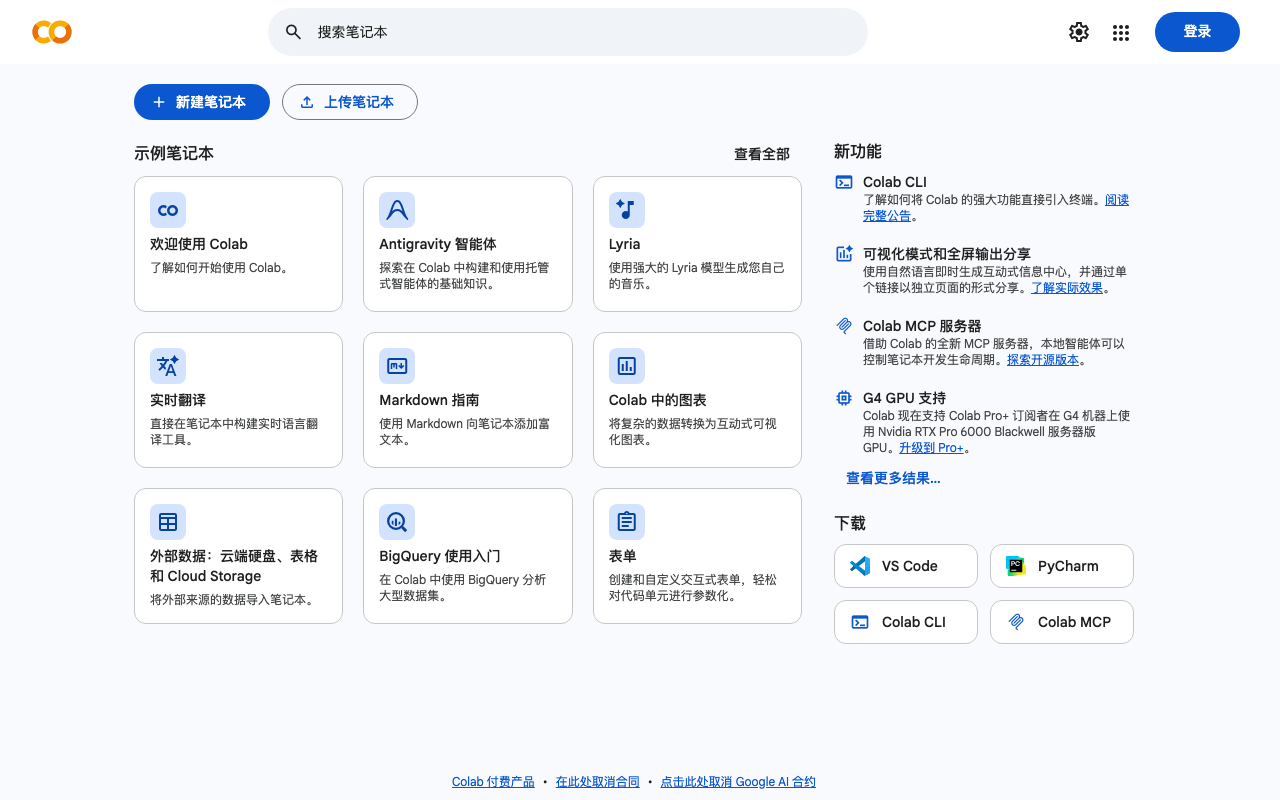This screenshot has width=1280, height=800.
Task: Click the Colab 中的图表 chart icon
Action: pyautogui.click(x=627, y=366)
